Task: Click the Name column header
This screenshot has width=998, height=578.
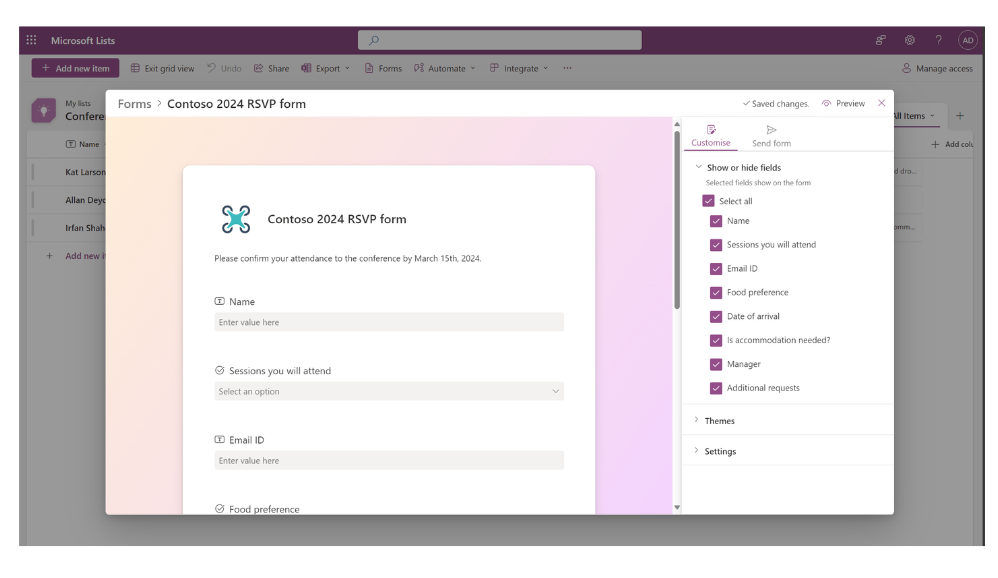Action: pos(83,144)
